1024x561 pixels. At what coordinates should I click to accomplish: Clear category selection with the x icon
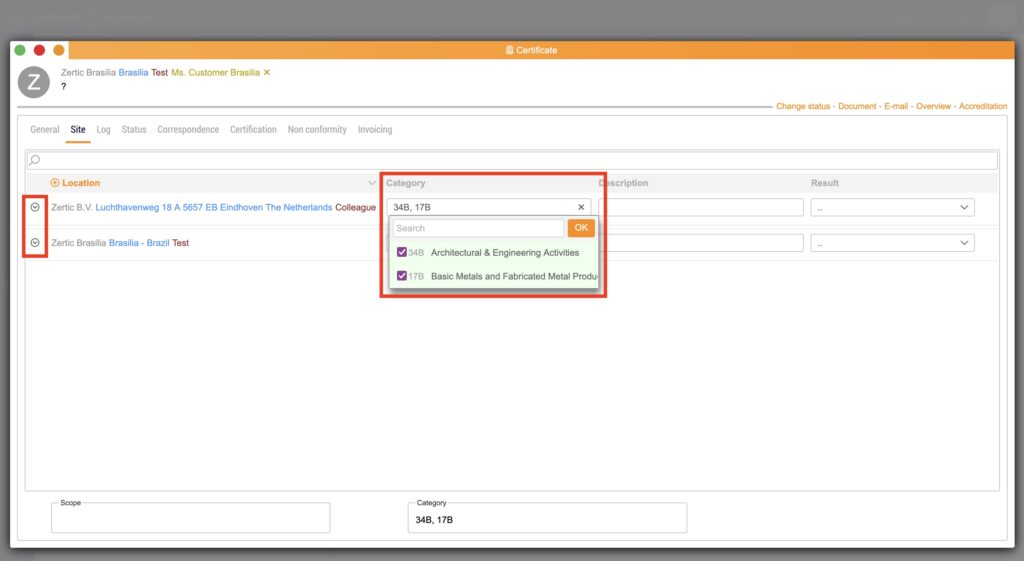(581, 207)
